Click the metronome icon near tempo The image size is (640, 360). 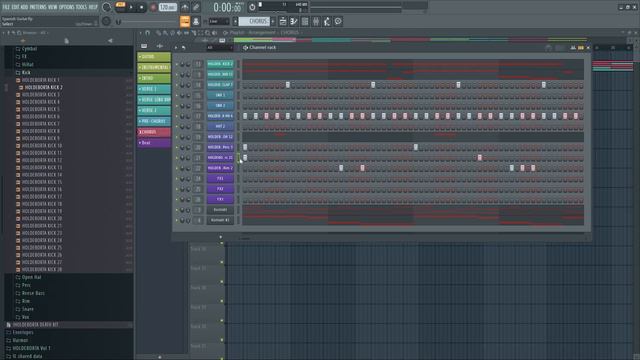click(185, 7)
